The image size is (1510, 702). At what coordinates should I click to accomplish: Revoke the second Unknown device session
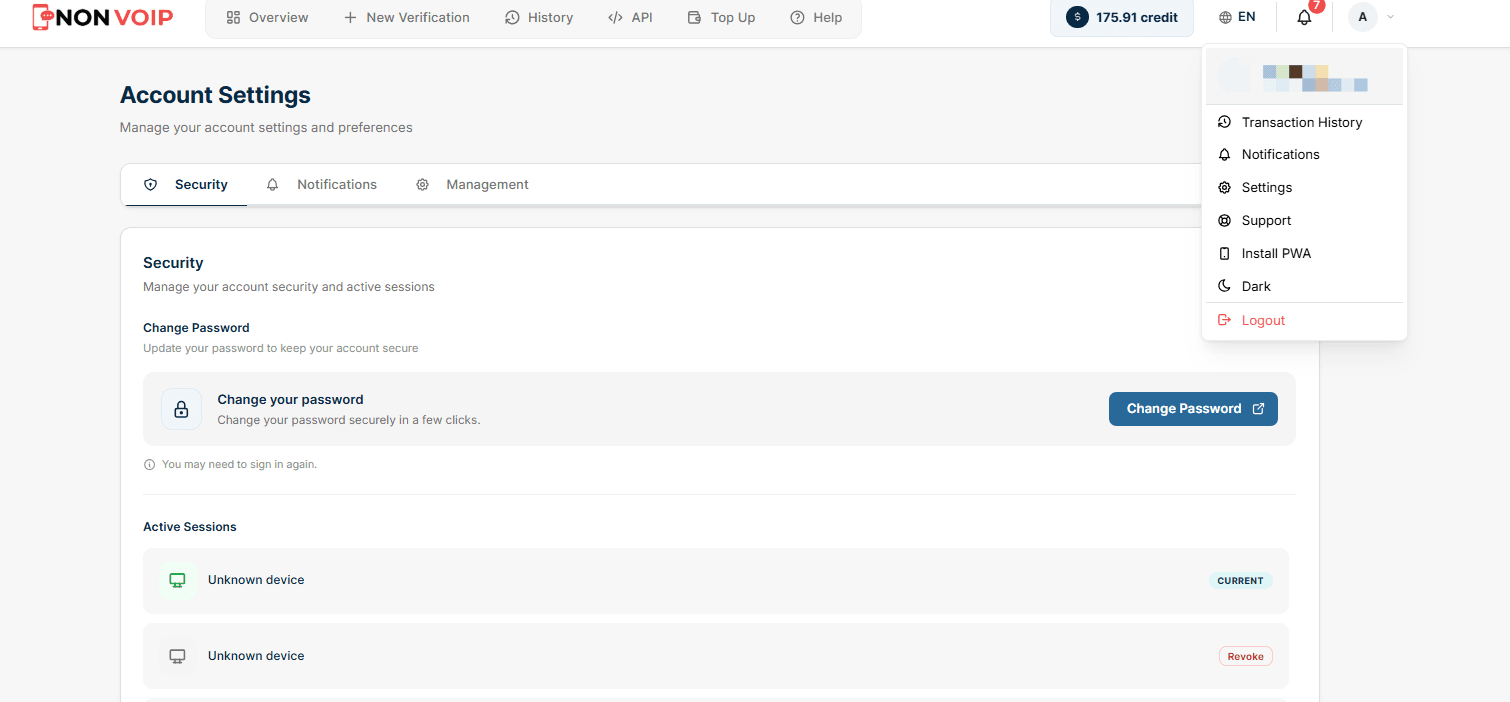1245,656
